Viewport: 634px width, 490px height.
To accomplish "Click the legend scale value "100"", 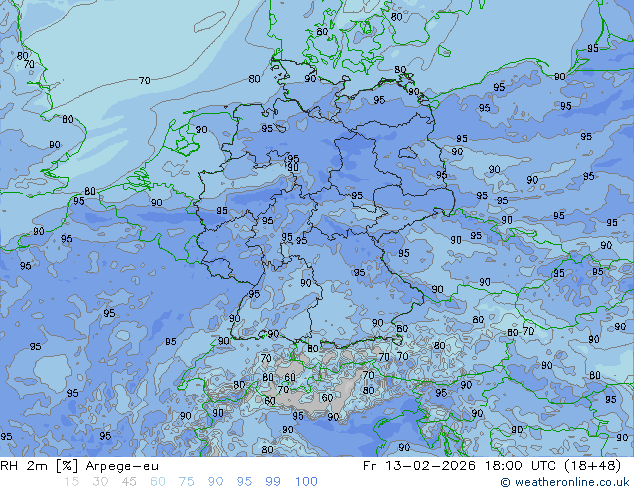I will pos(306,482).
